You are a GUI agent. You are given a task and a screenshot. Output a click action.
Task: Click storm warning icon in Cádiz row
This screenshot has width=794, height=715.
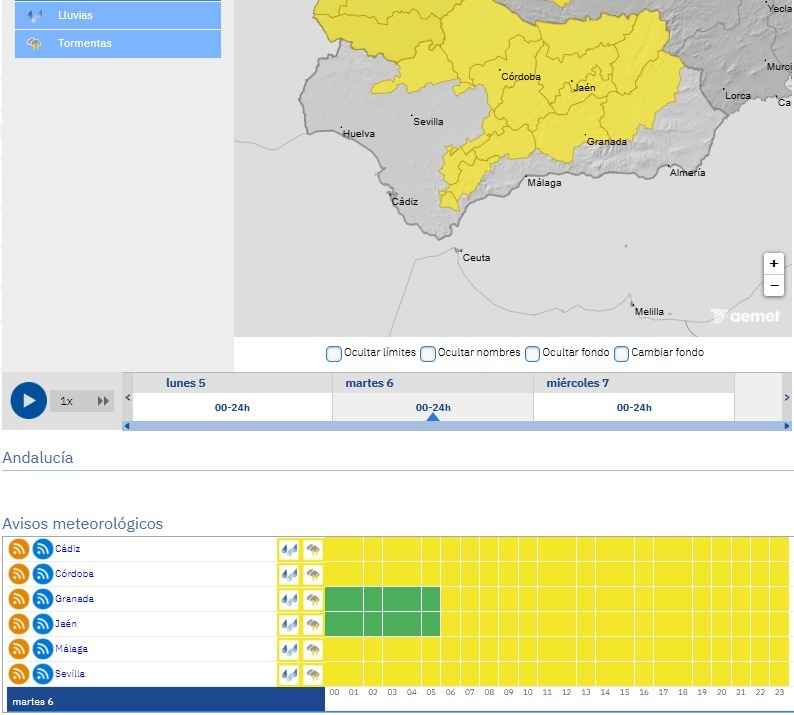click(x=313, y=549)
